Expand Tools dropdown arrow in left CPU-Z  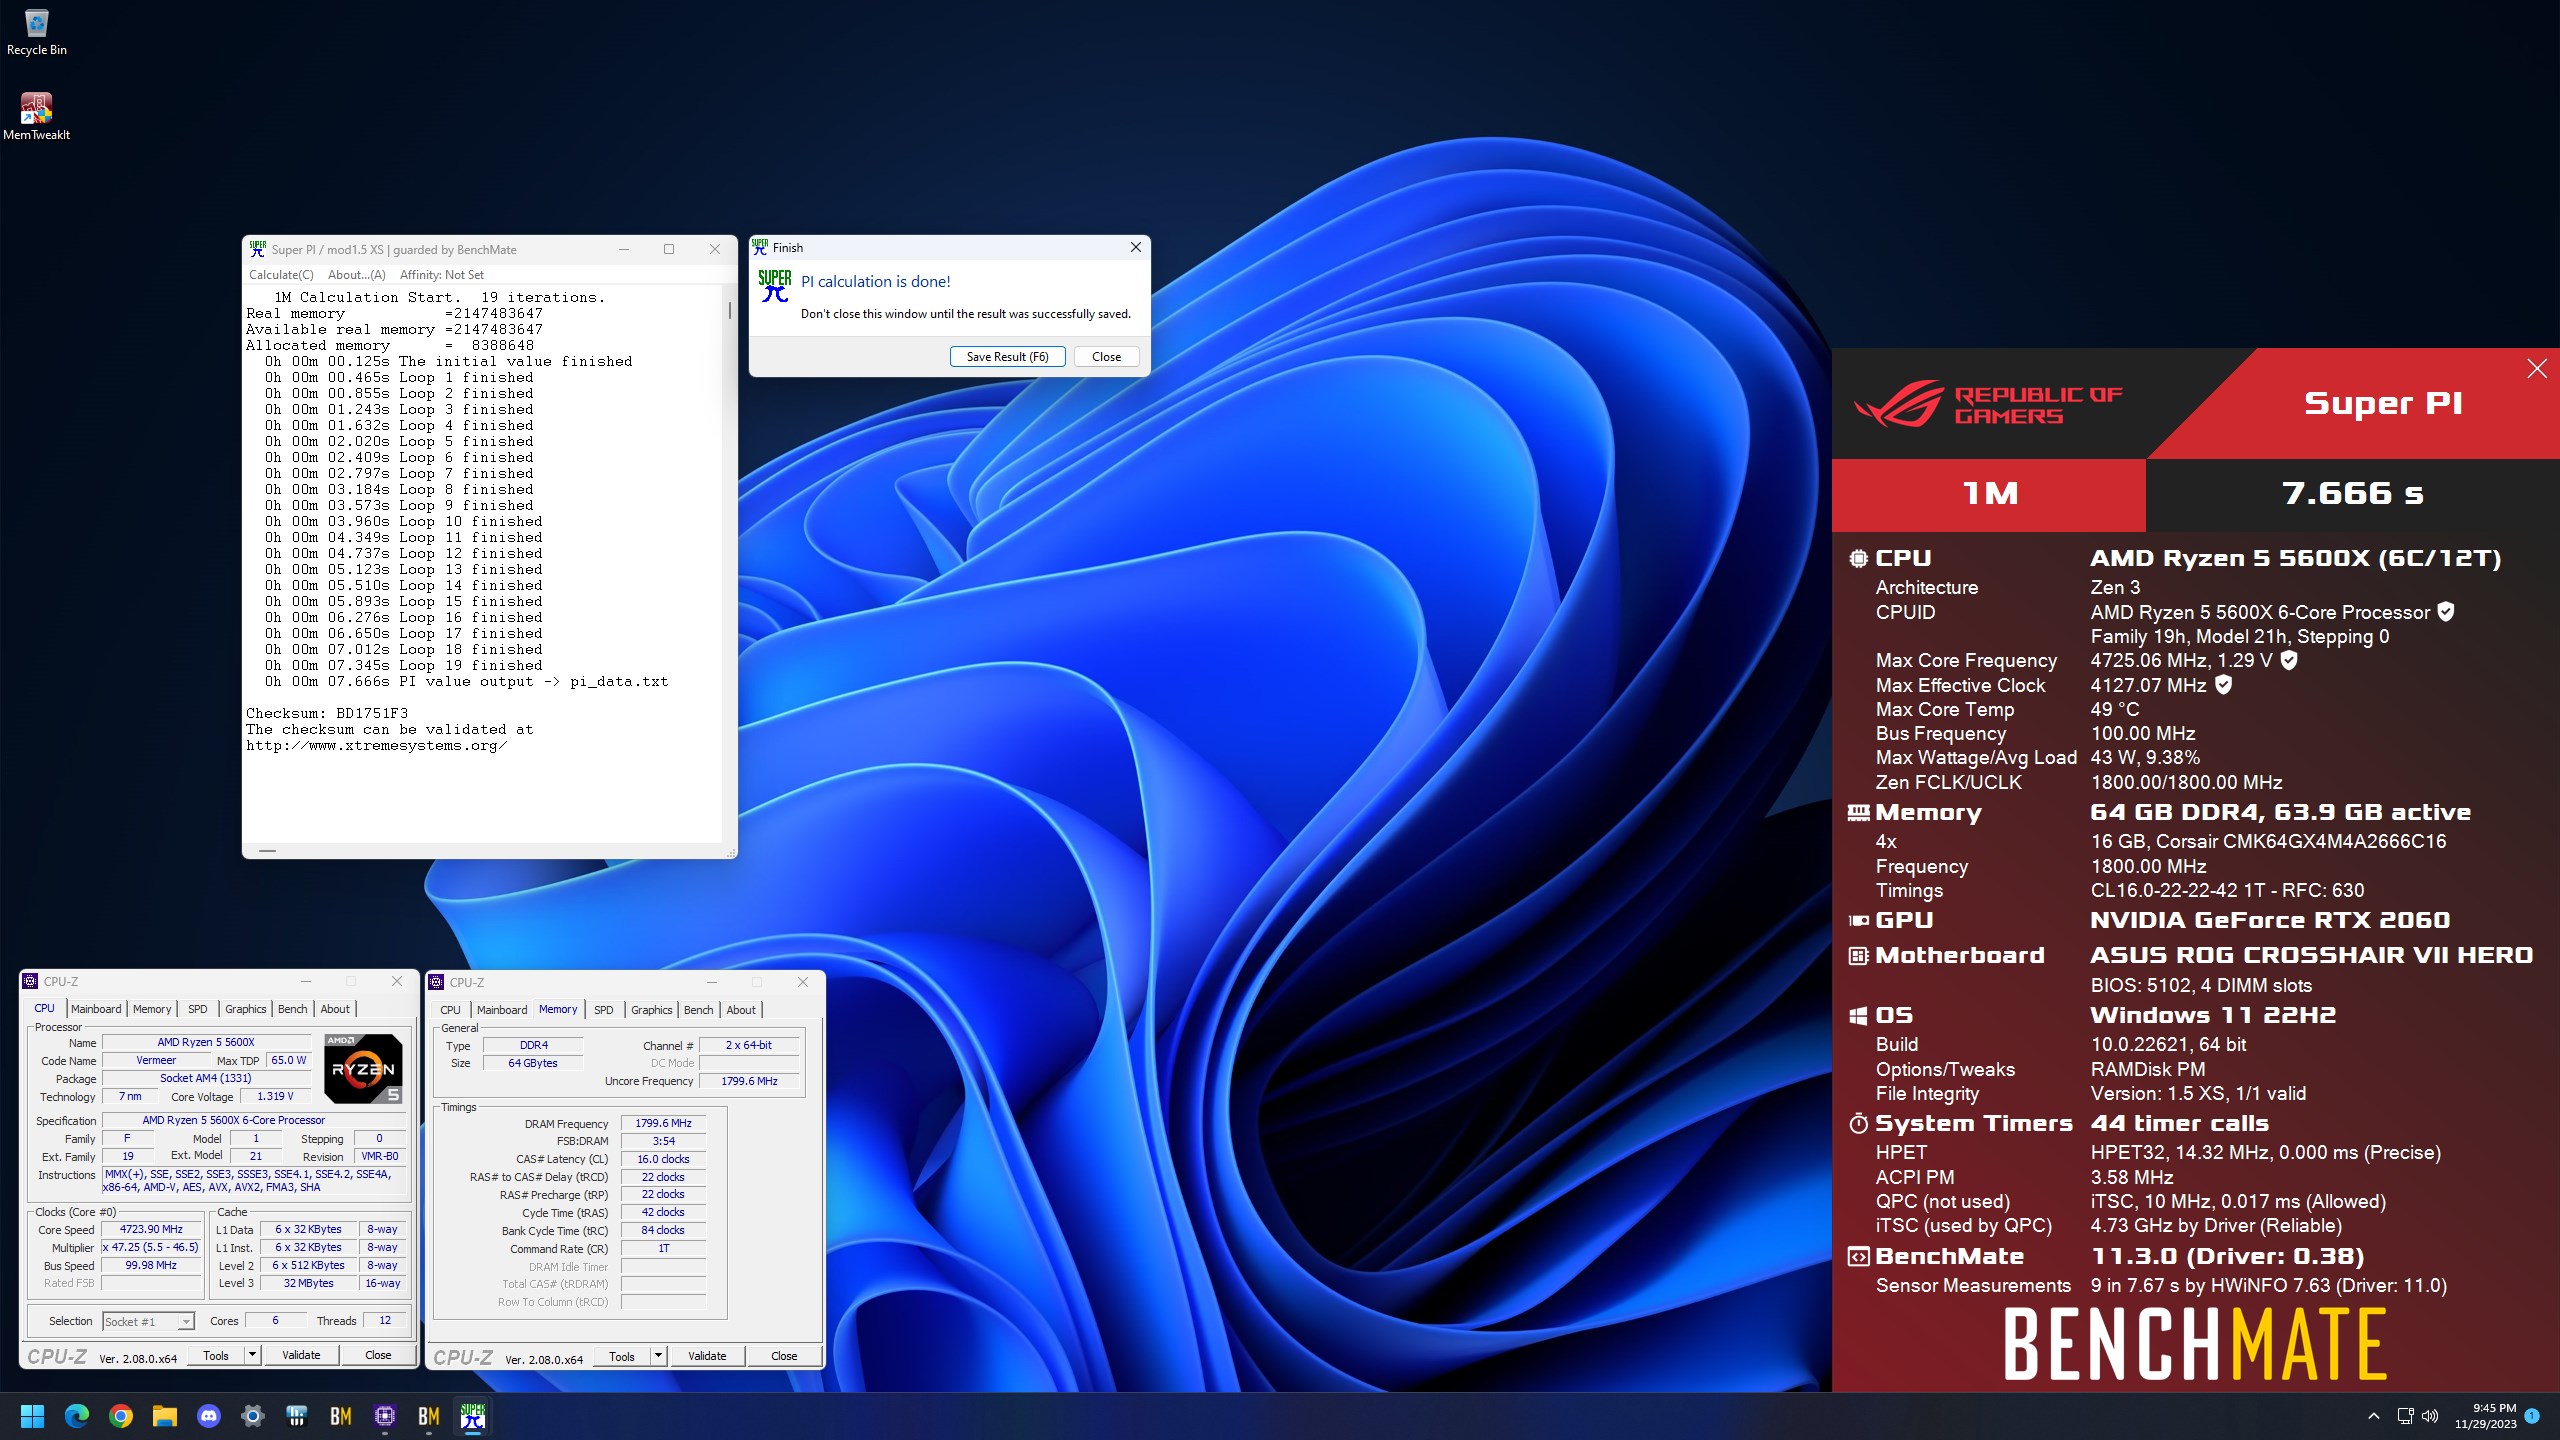[x=252, y=1355]
